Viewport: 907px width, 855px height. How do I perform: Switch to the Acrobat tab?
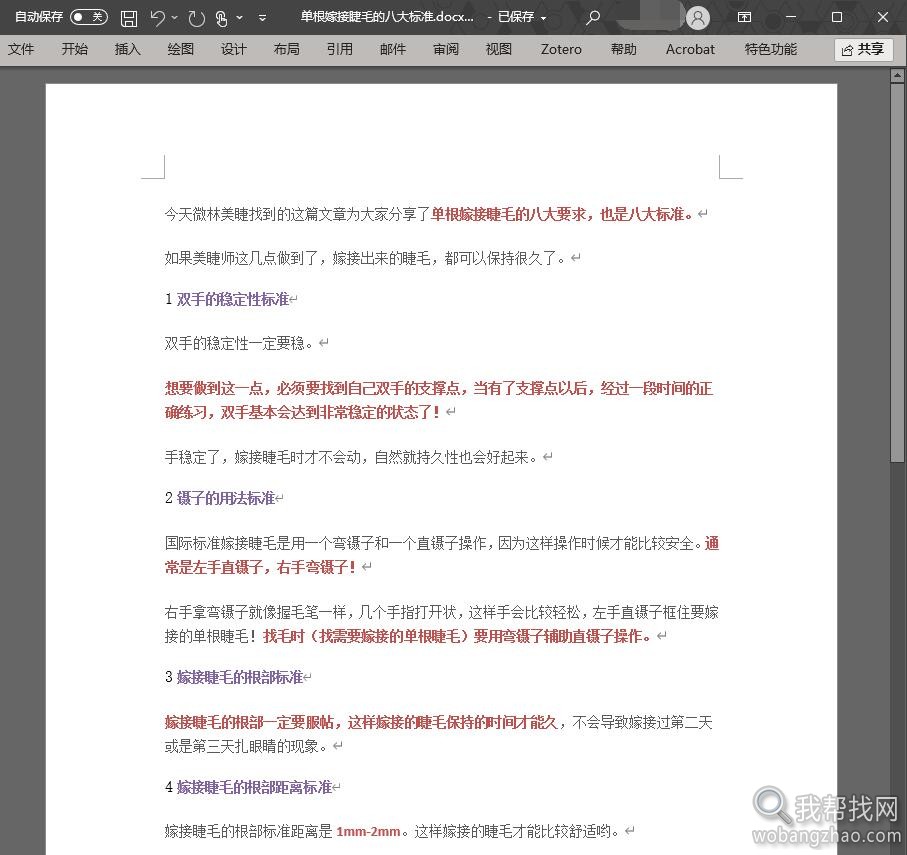pos(690,49)
